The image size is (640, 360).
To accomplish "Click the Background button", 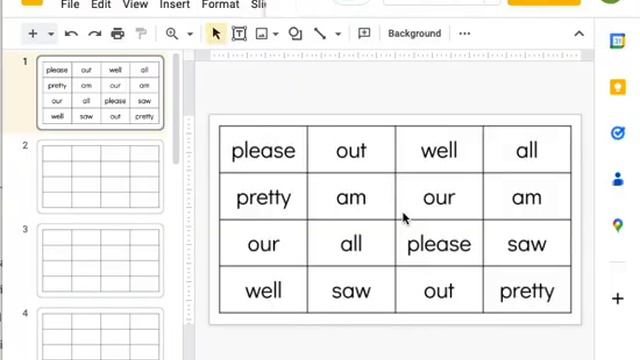I will [414, 33].
